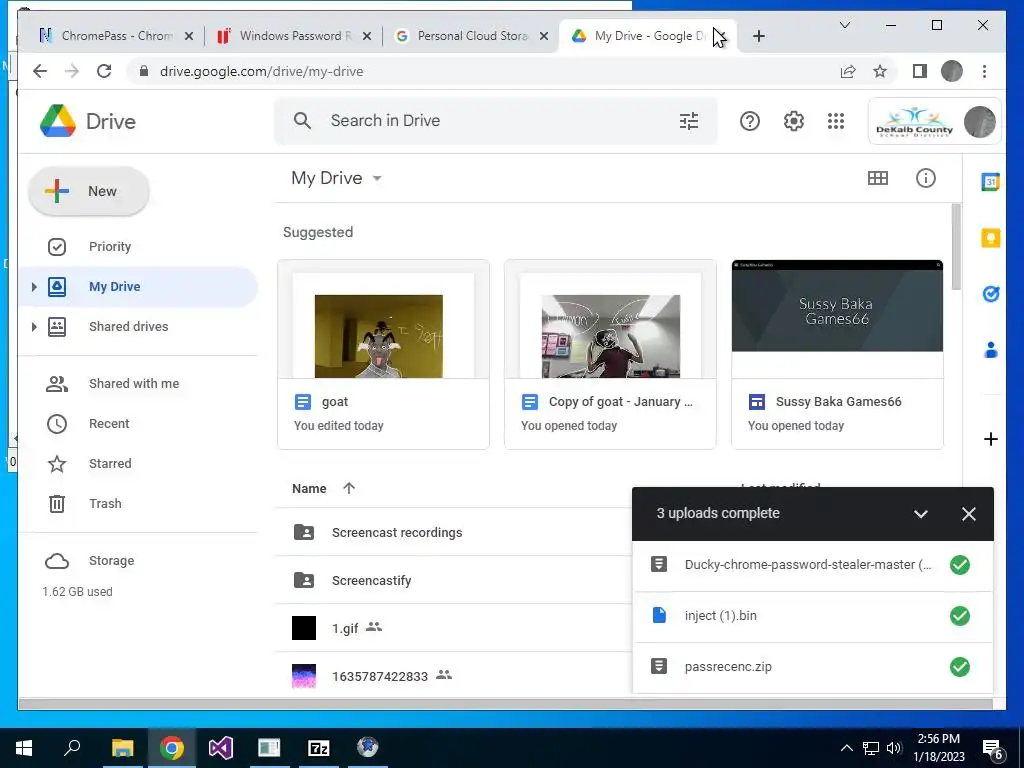1024x768 pixels.
Task: Sort by Name direction arrow
Action: 349,488
